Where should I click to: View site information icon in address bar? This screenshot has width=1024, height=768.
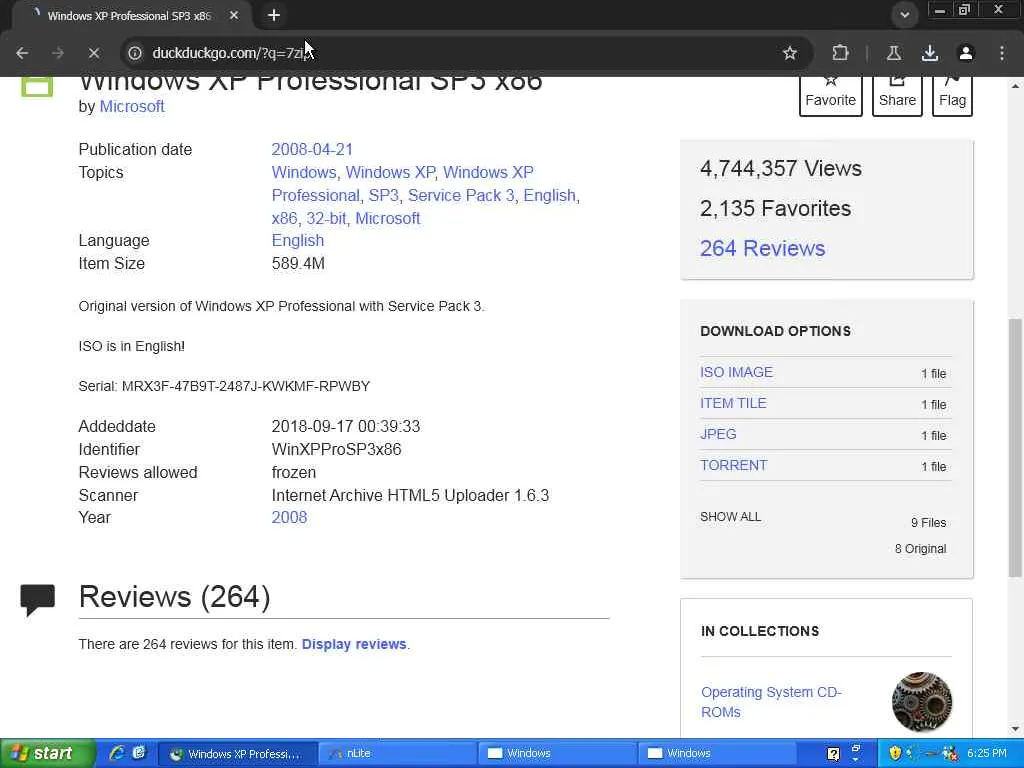135,53
